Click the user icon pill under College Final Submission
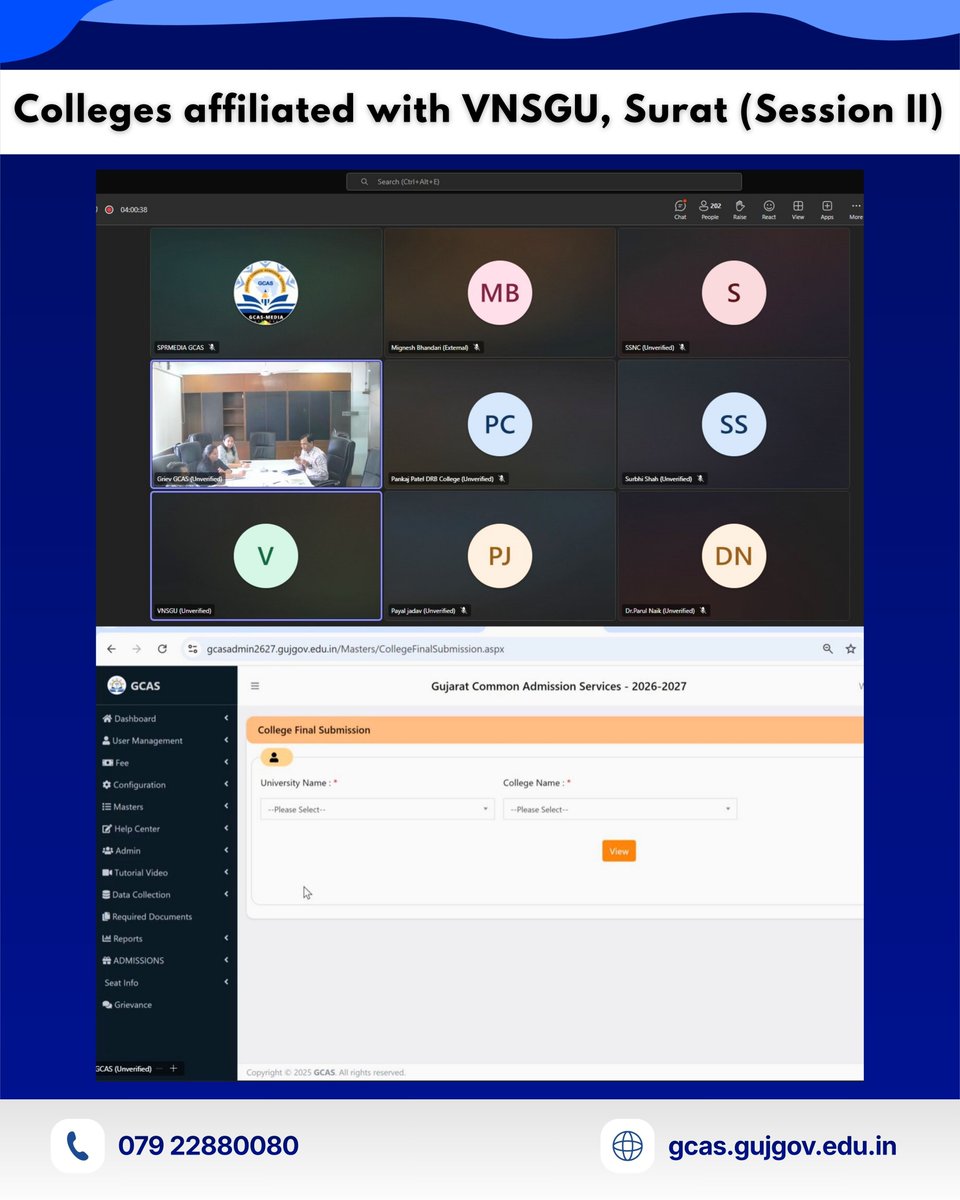 point(276,757)
